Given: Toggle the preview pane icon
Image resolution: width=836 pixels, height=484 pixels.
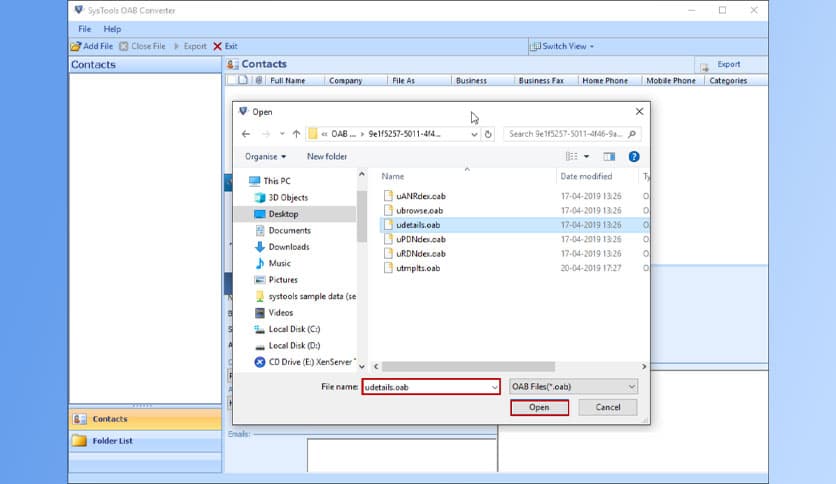Looking at the screenshot, I should (x=609, y=156).
